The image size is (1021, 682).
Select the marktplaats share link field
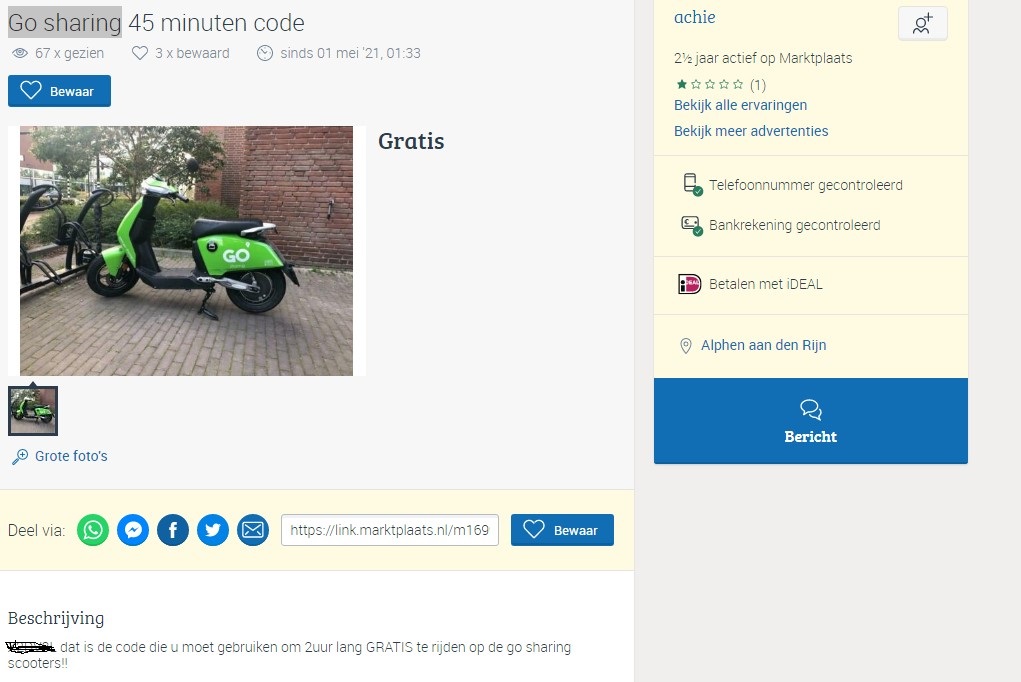(389, 530)
